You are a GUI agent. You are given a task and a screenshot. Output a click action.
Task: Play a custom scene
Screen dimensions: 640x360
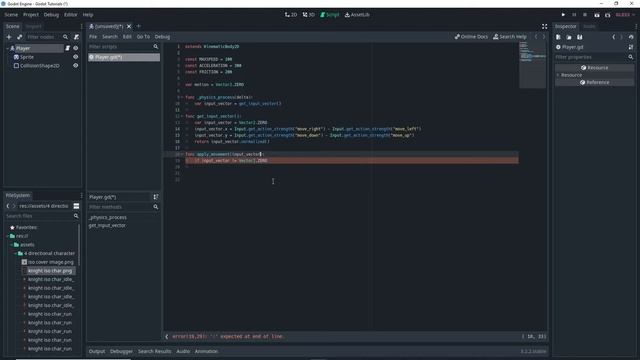pos(607,15)
